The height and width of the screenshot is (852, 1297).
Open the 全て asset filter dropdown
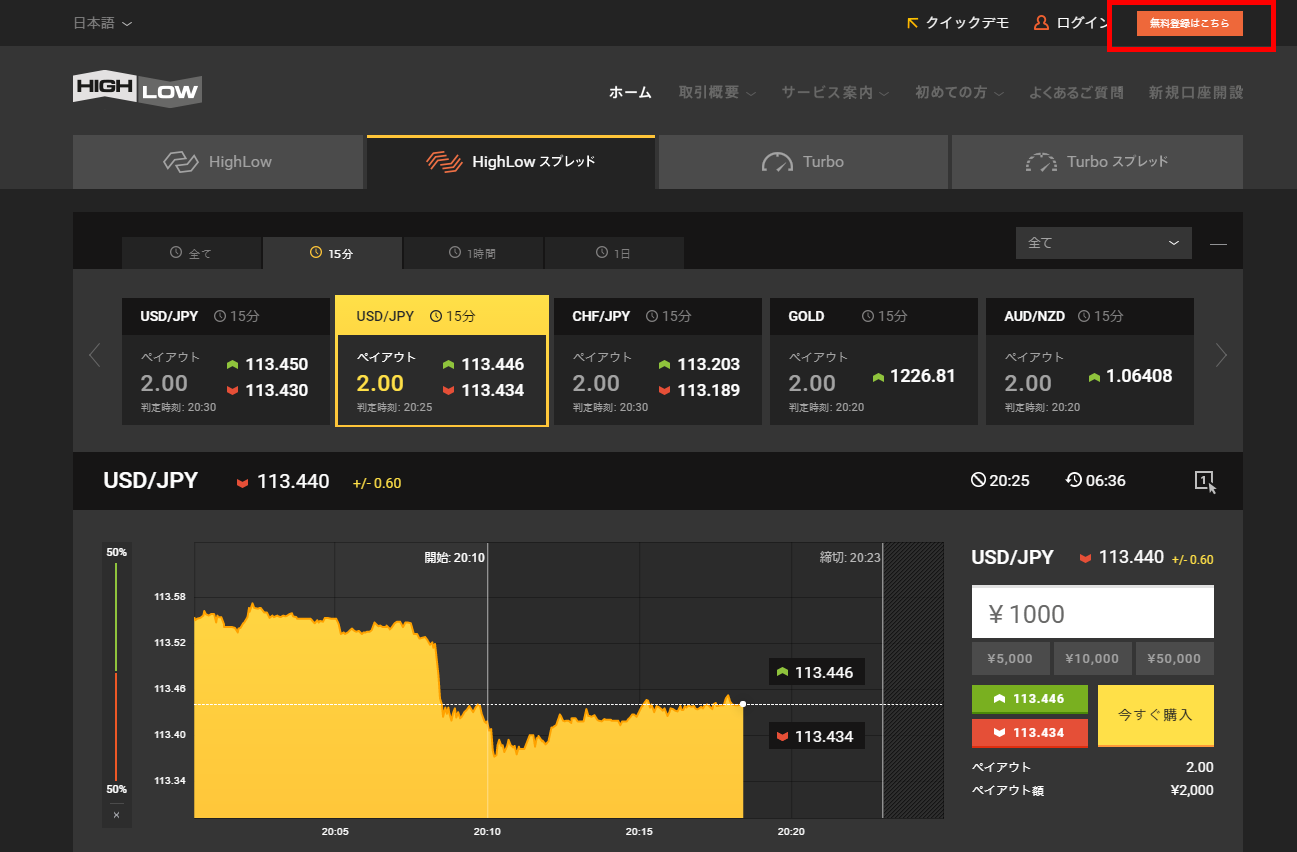click(x=1104, y=243)
